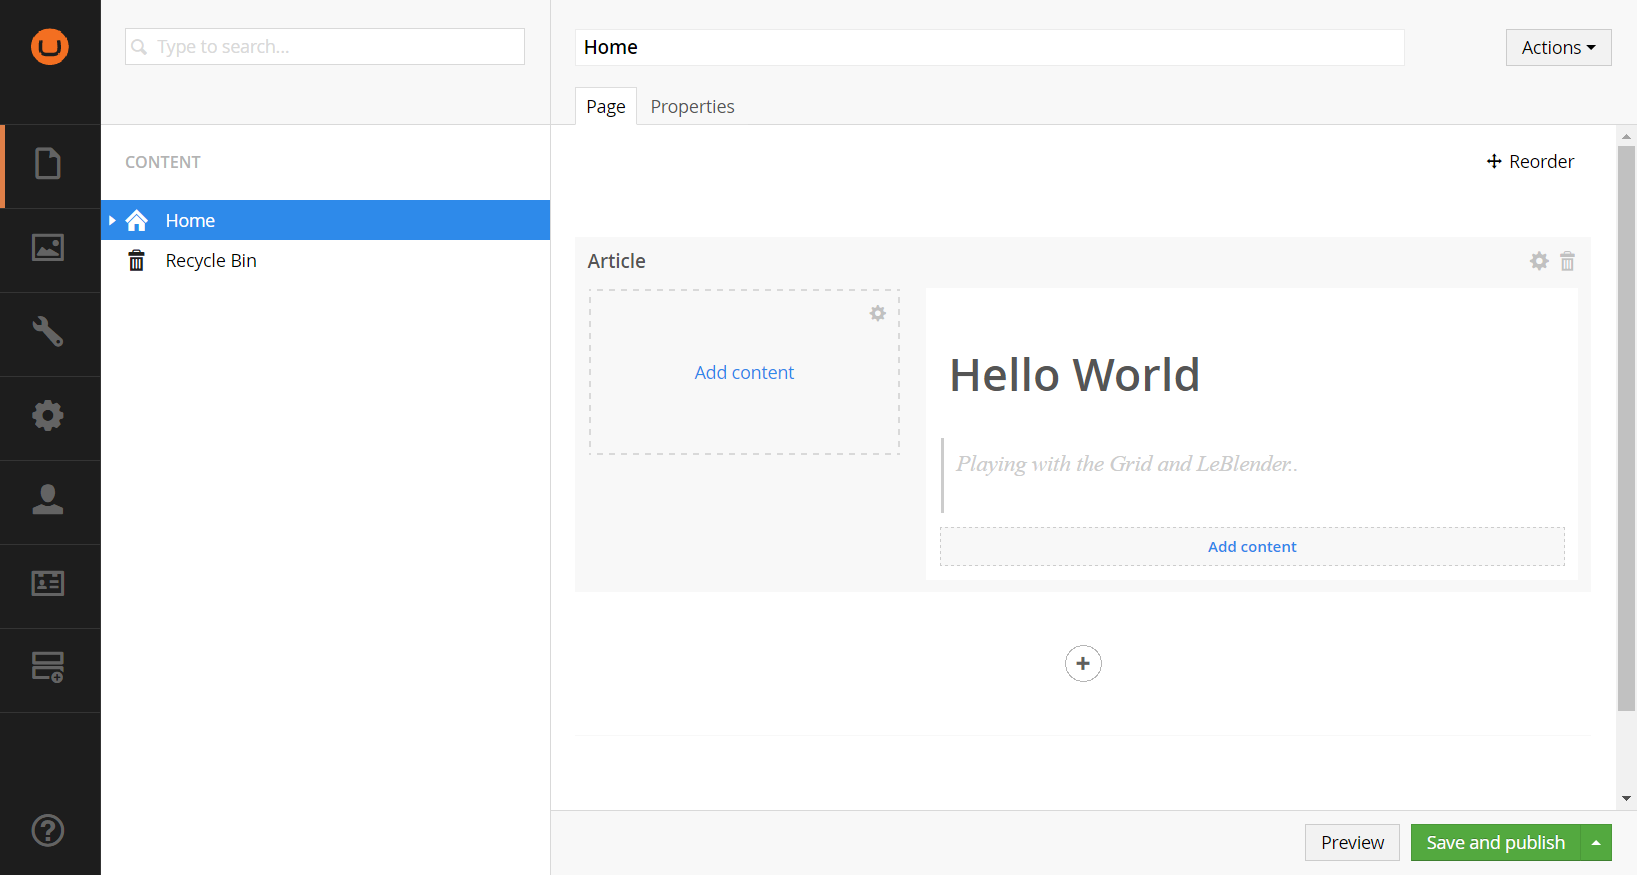Click the Article row title
The height and width of the screenshot is (875, 1637).
(616, 261)
